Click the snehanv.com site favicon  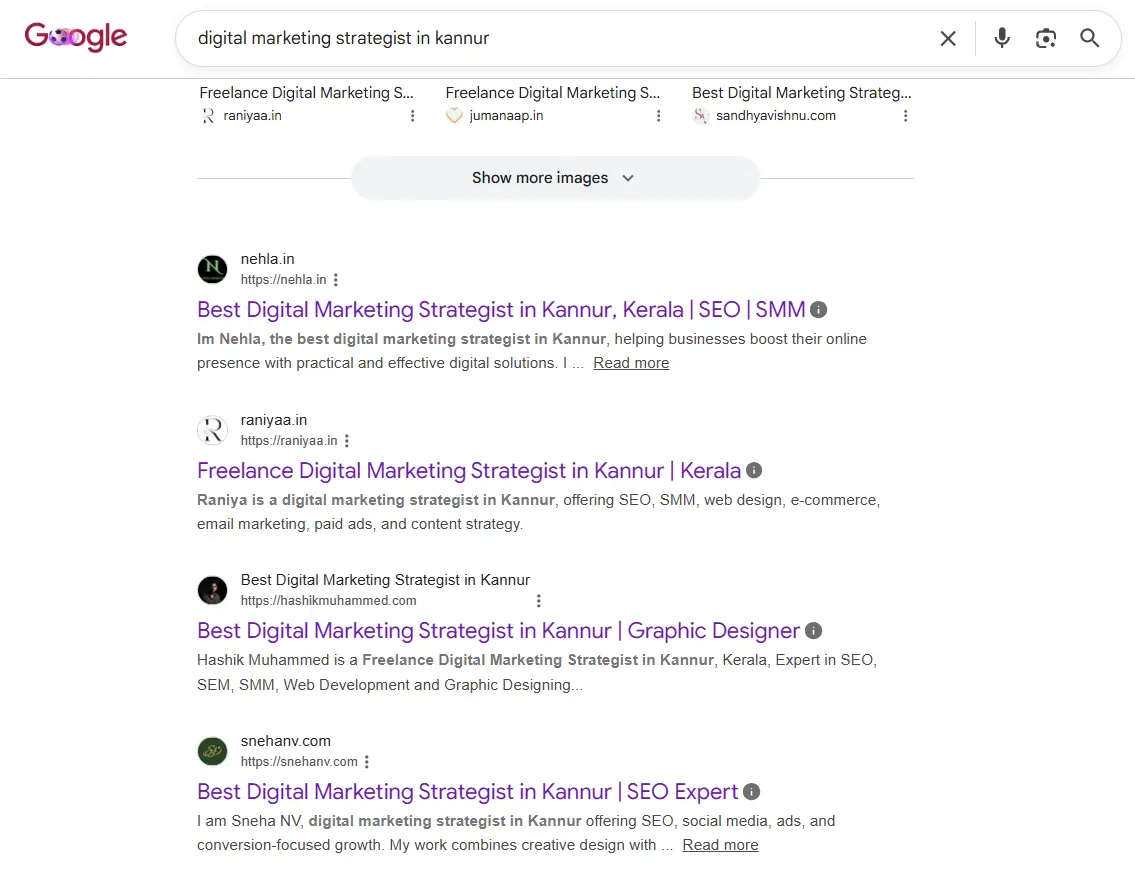click(x=212, y=751)
